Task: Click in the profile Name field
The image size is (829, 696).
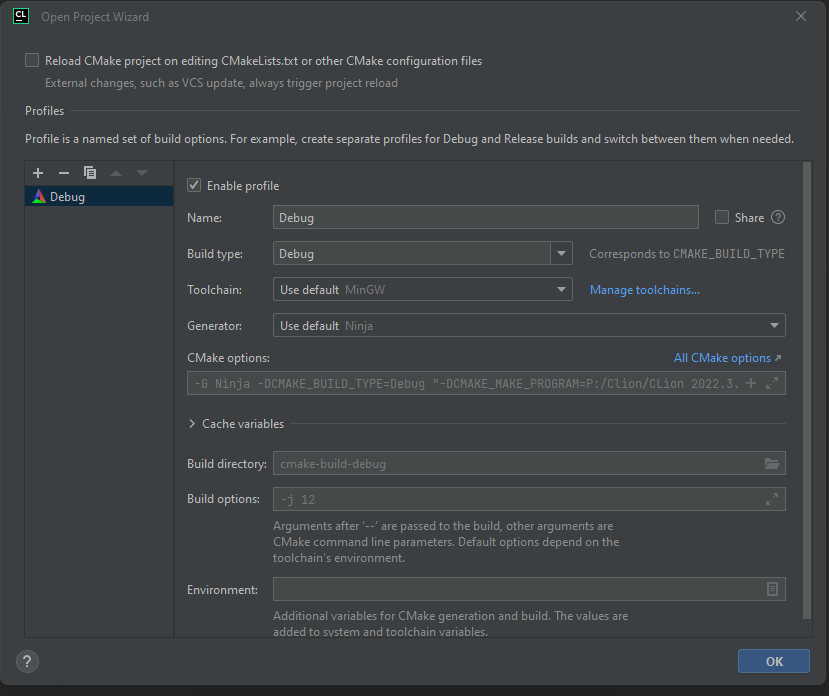Action: pos(486,217)
